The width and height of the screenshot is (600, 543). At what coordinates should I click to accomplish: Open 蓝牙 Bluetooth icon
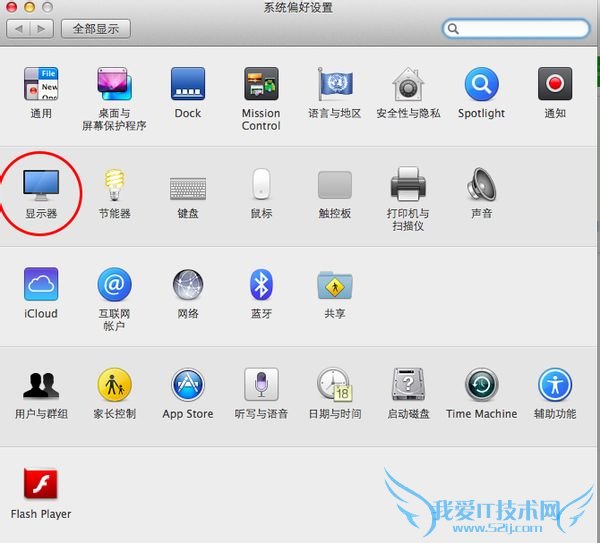point(261,284)
